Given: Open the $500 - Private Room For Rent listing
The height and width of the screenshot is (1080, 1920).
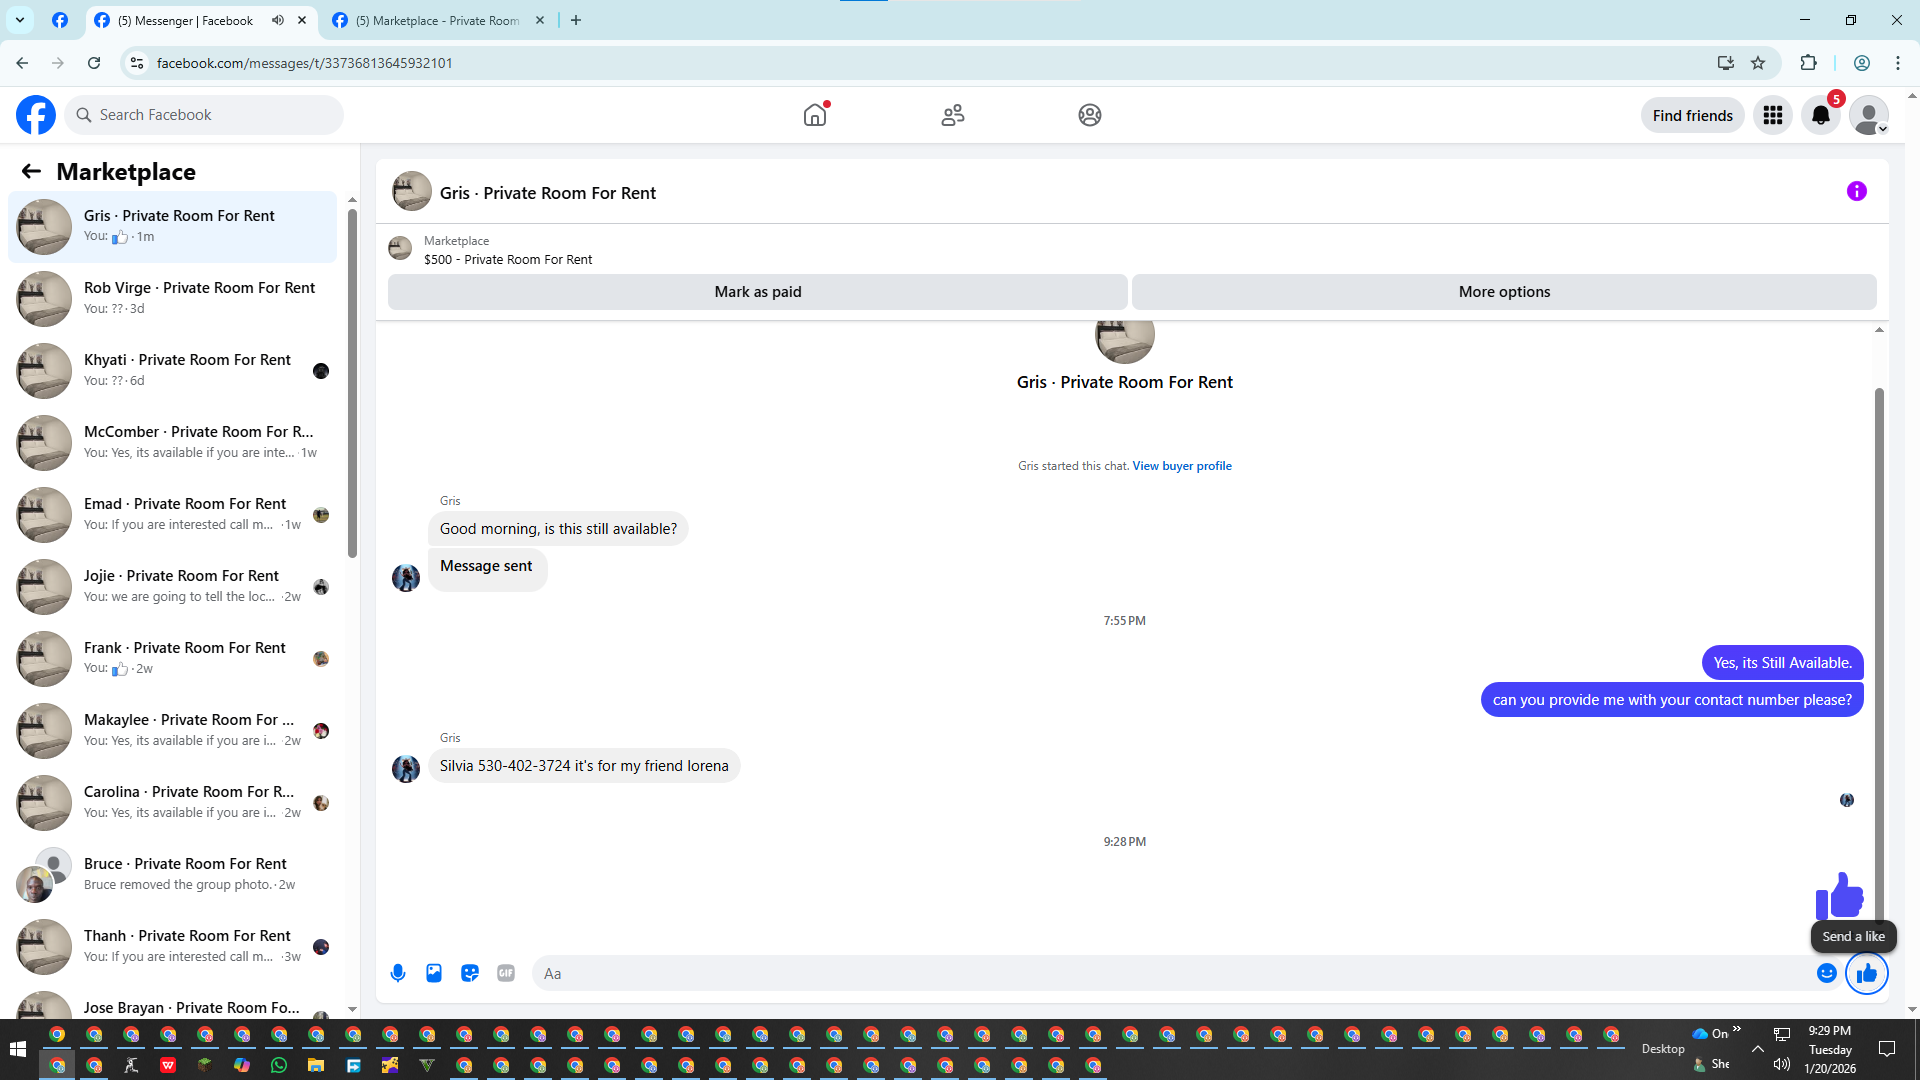Looking at the screenshot, I should pyautogui.click(x=508, y=259).
